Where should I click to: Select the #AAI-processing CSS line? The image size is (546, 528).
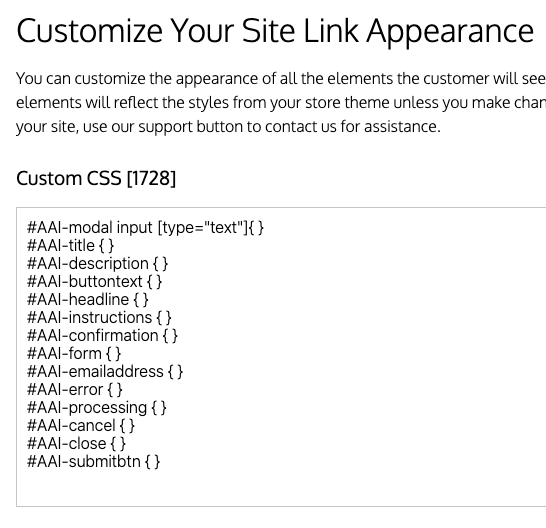click(x=97, y=408)
